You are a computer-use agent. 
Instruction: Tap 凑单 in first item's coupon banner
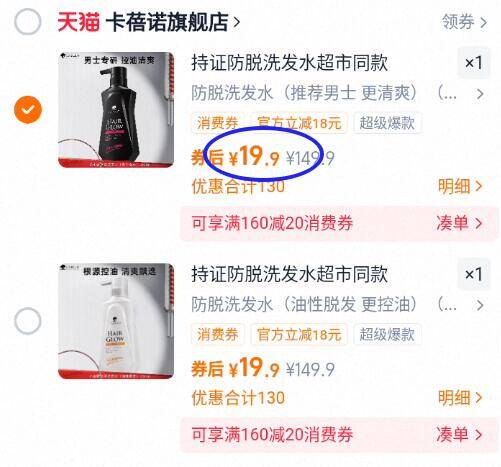pos(459,223)
